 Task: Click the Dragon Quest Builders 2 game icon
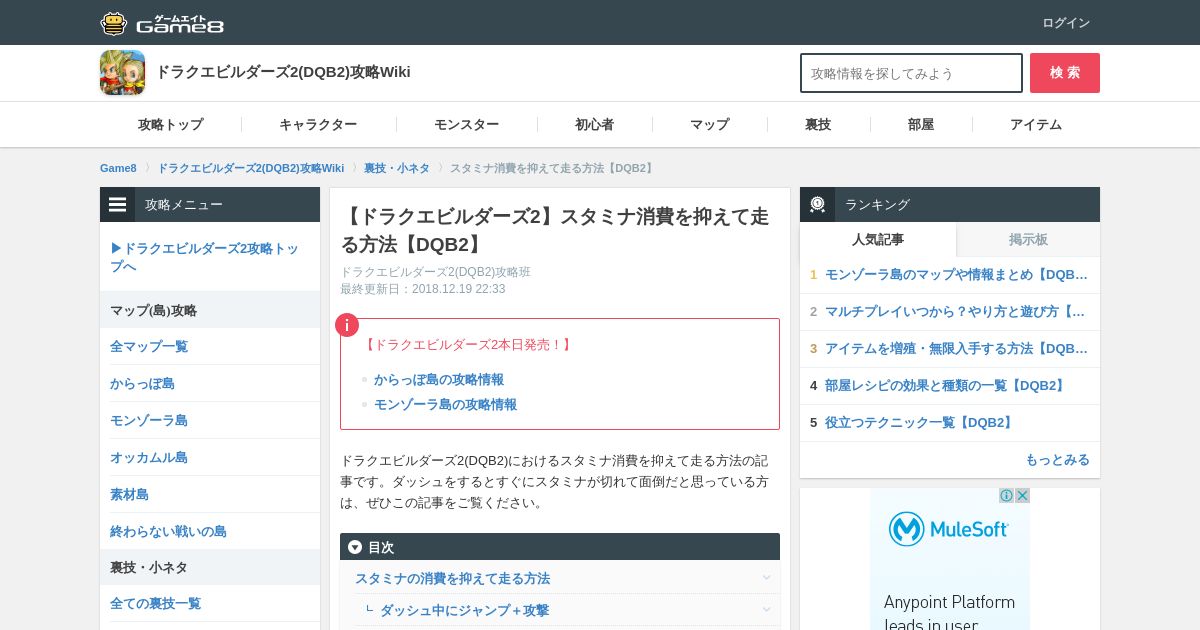tap(122, 72)
